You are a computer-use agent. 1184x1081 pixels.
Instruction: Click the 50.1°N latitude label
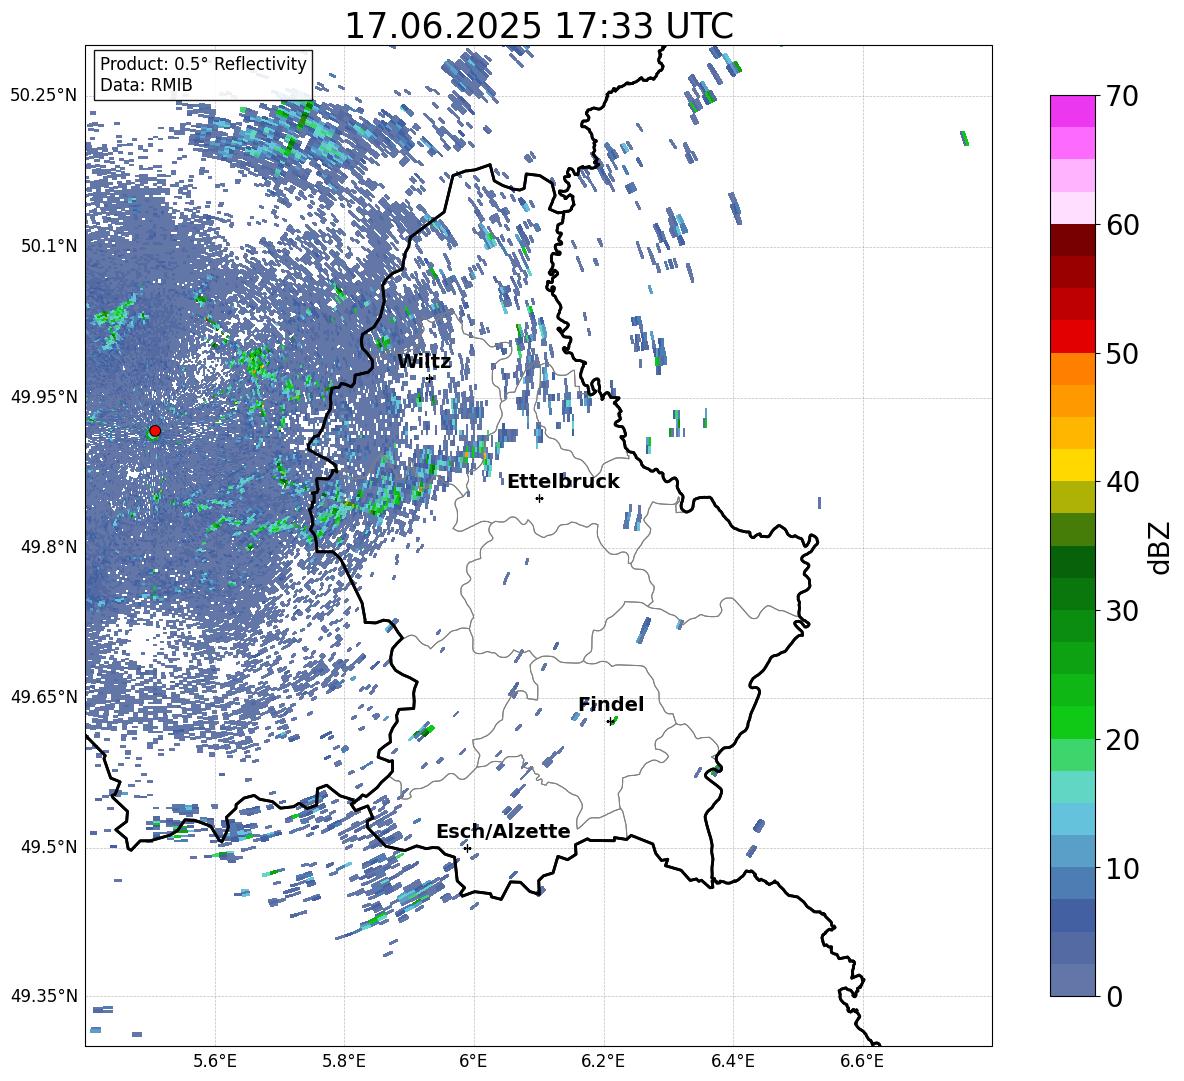point(51,246)
